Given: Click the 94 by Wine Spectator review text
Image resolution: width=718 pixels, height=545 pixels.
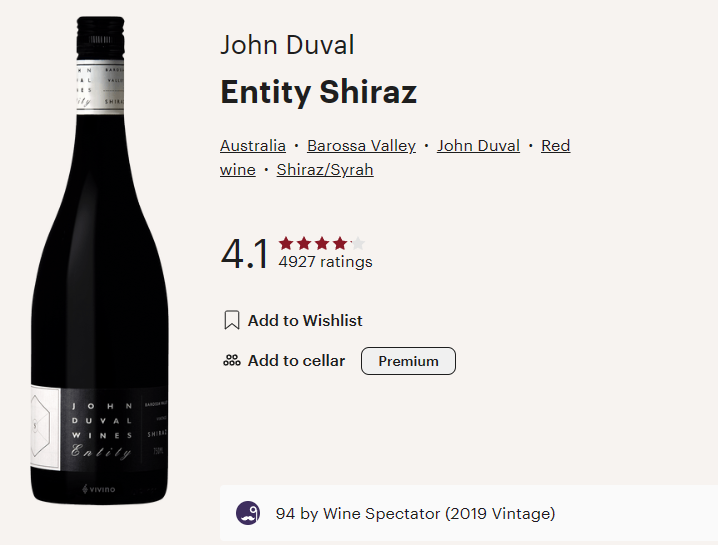Looking at the screenshot, I should 415,514.
